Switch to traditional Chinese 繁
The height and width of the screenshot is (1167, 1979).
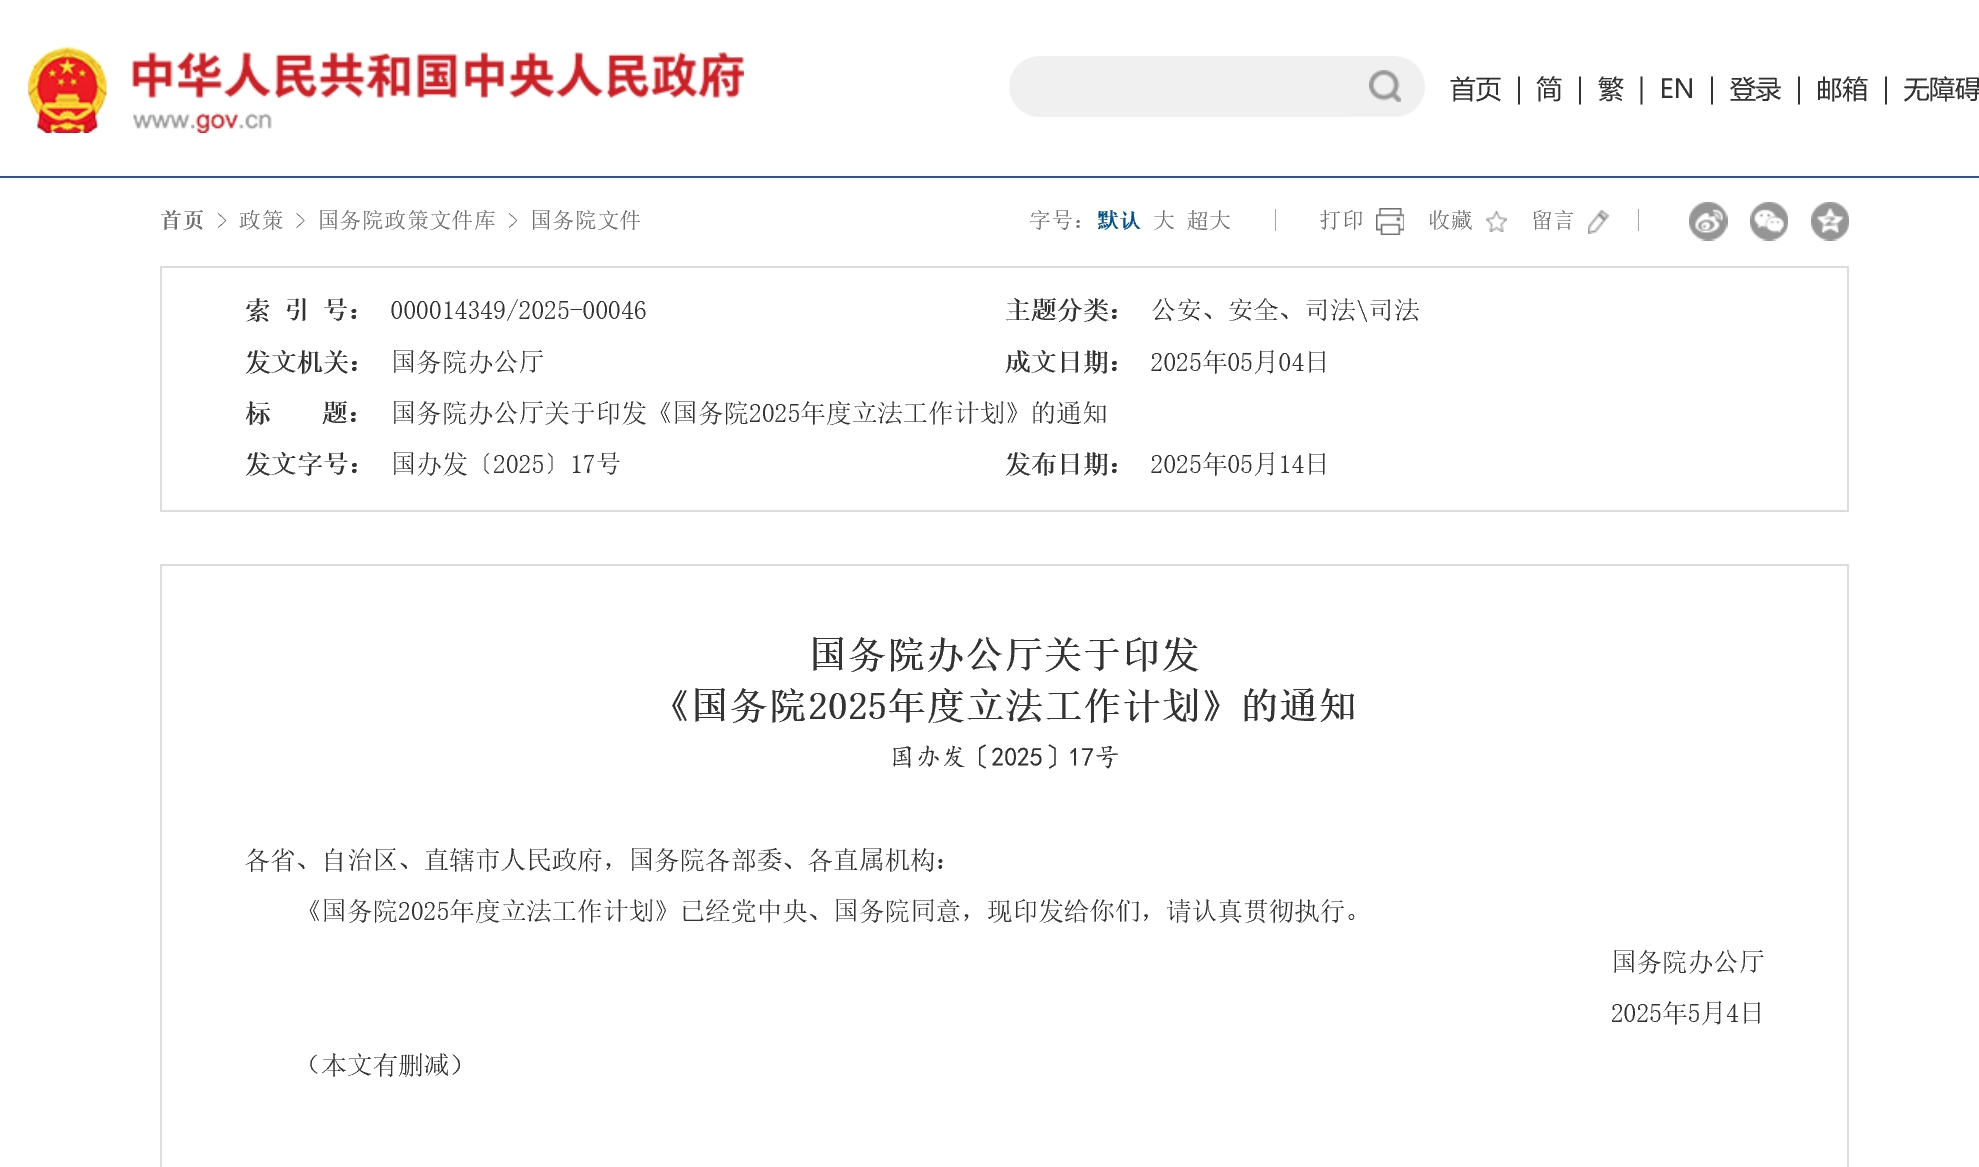click(x=1610, y=89)
